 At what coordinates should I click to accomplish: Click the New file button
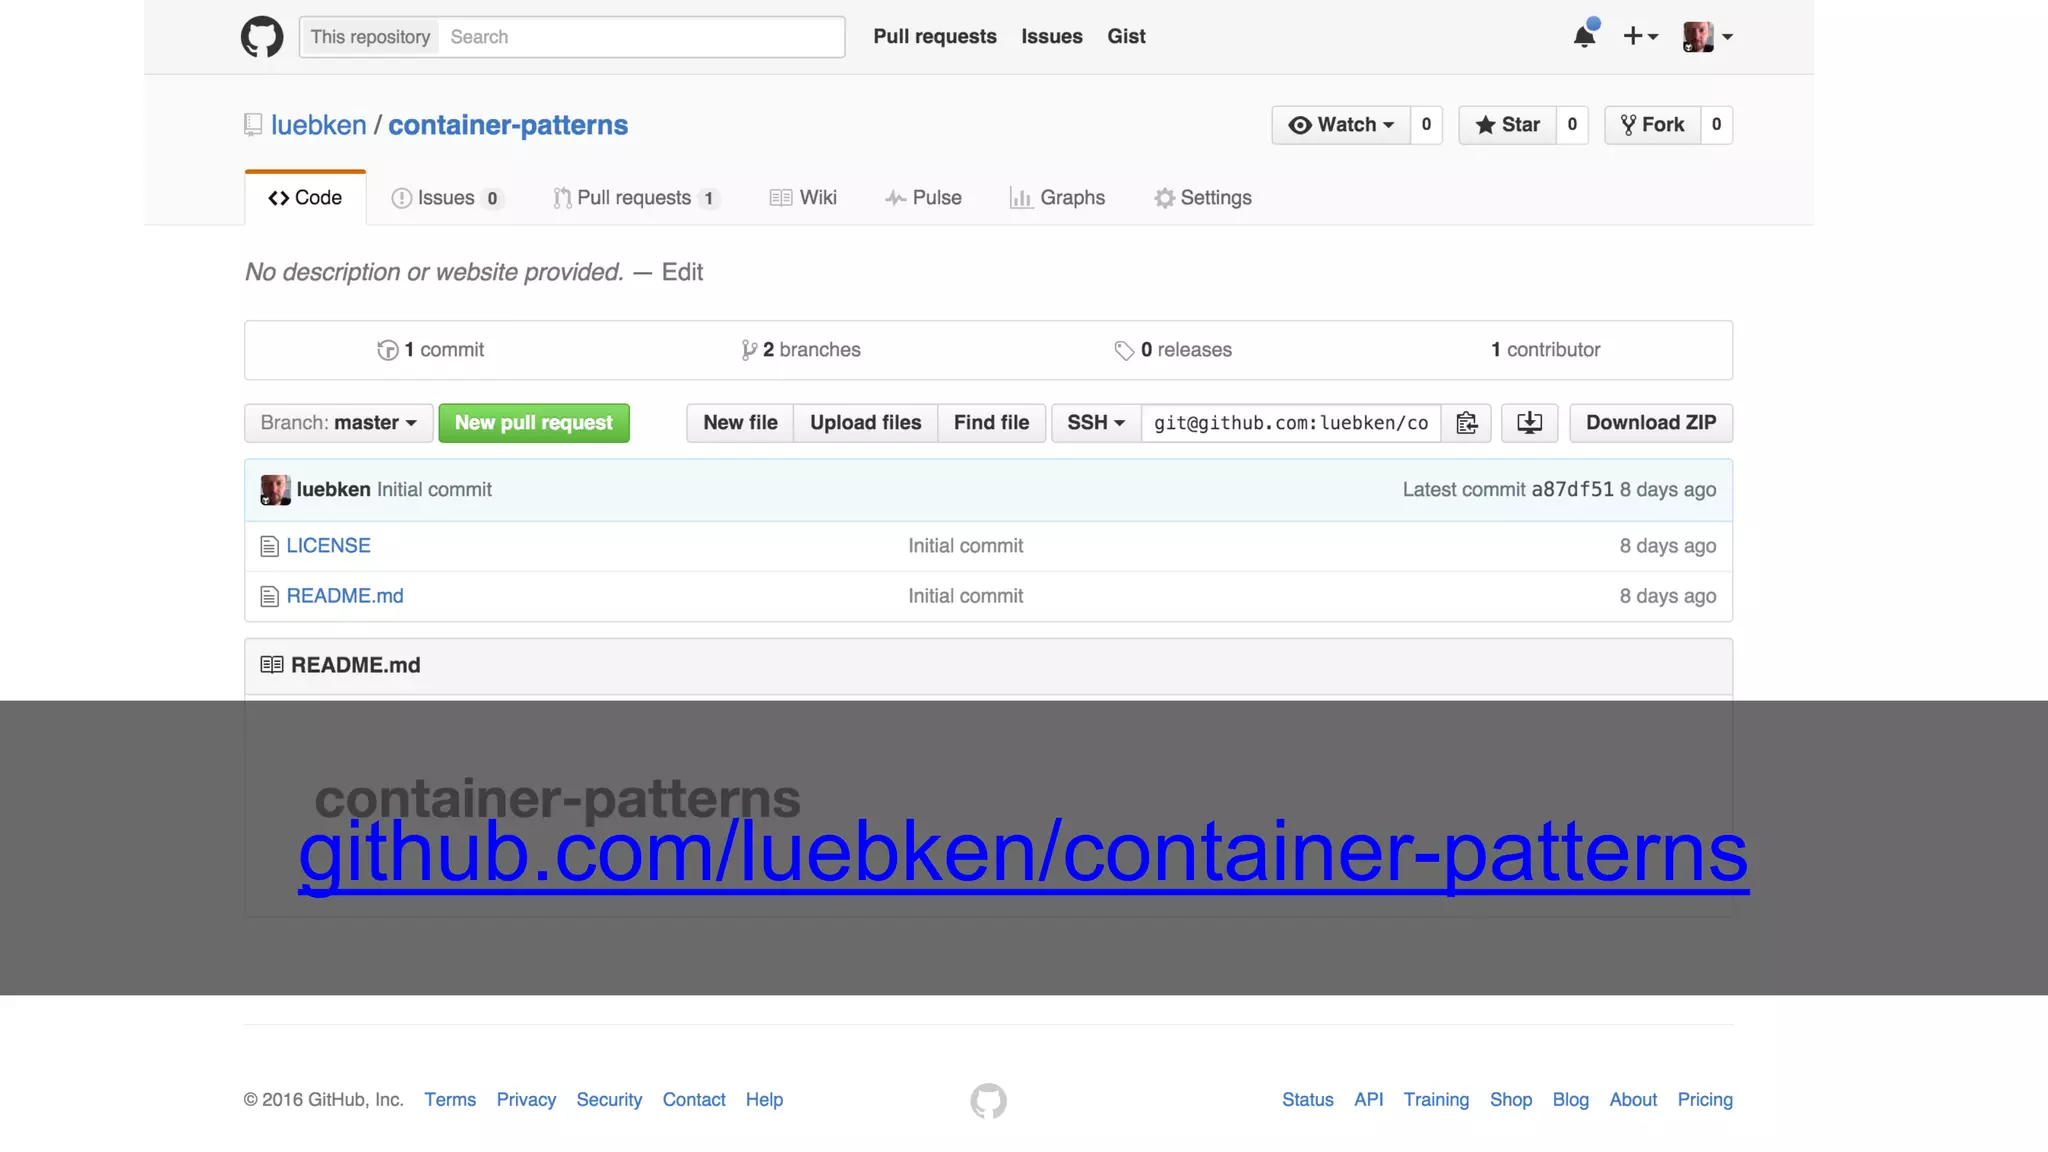[x=740, y=423]
